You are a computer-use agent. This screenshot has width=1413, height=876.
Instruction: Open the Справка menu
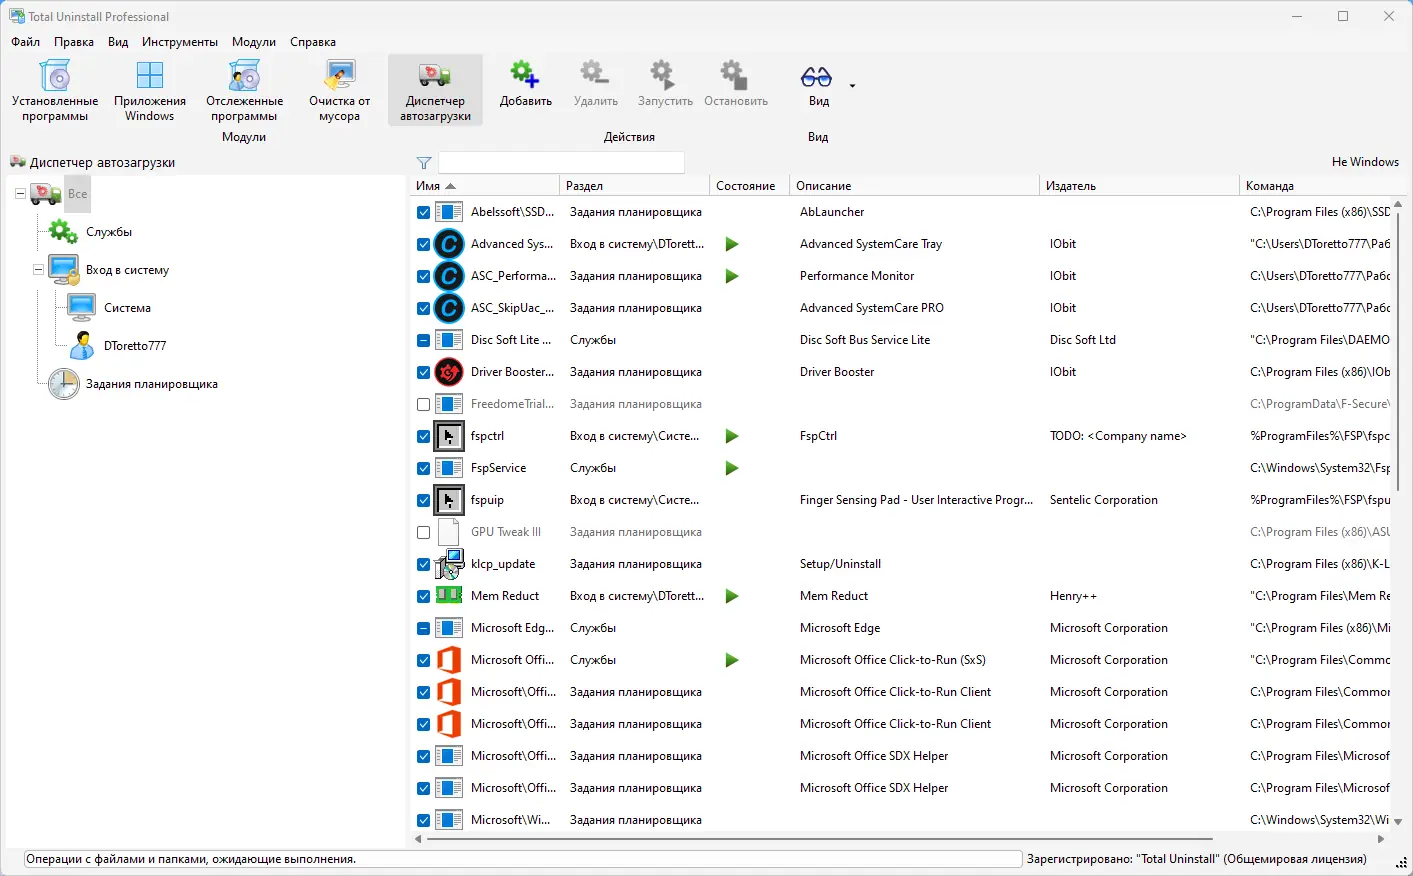pyautogui.click(x=312, y=42)
